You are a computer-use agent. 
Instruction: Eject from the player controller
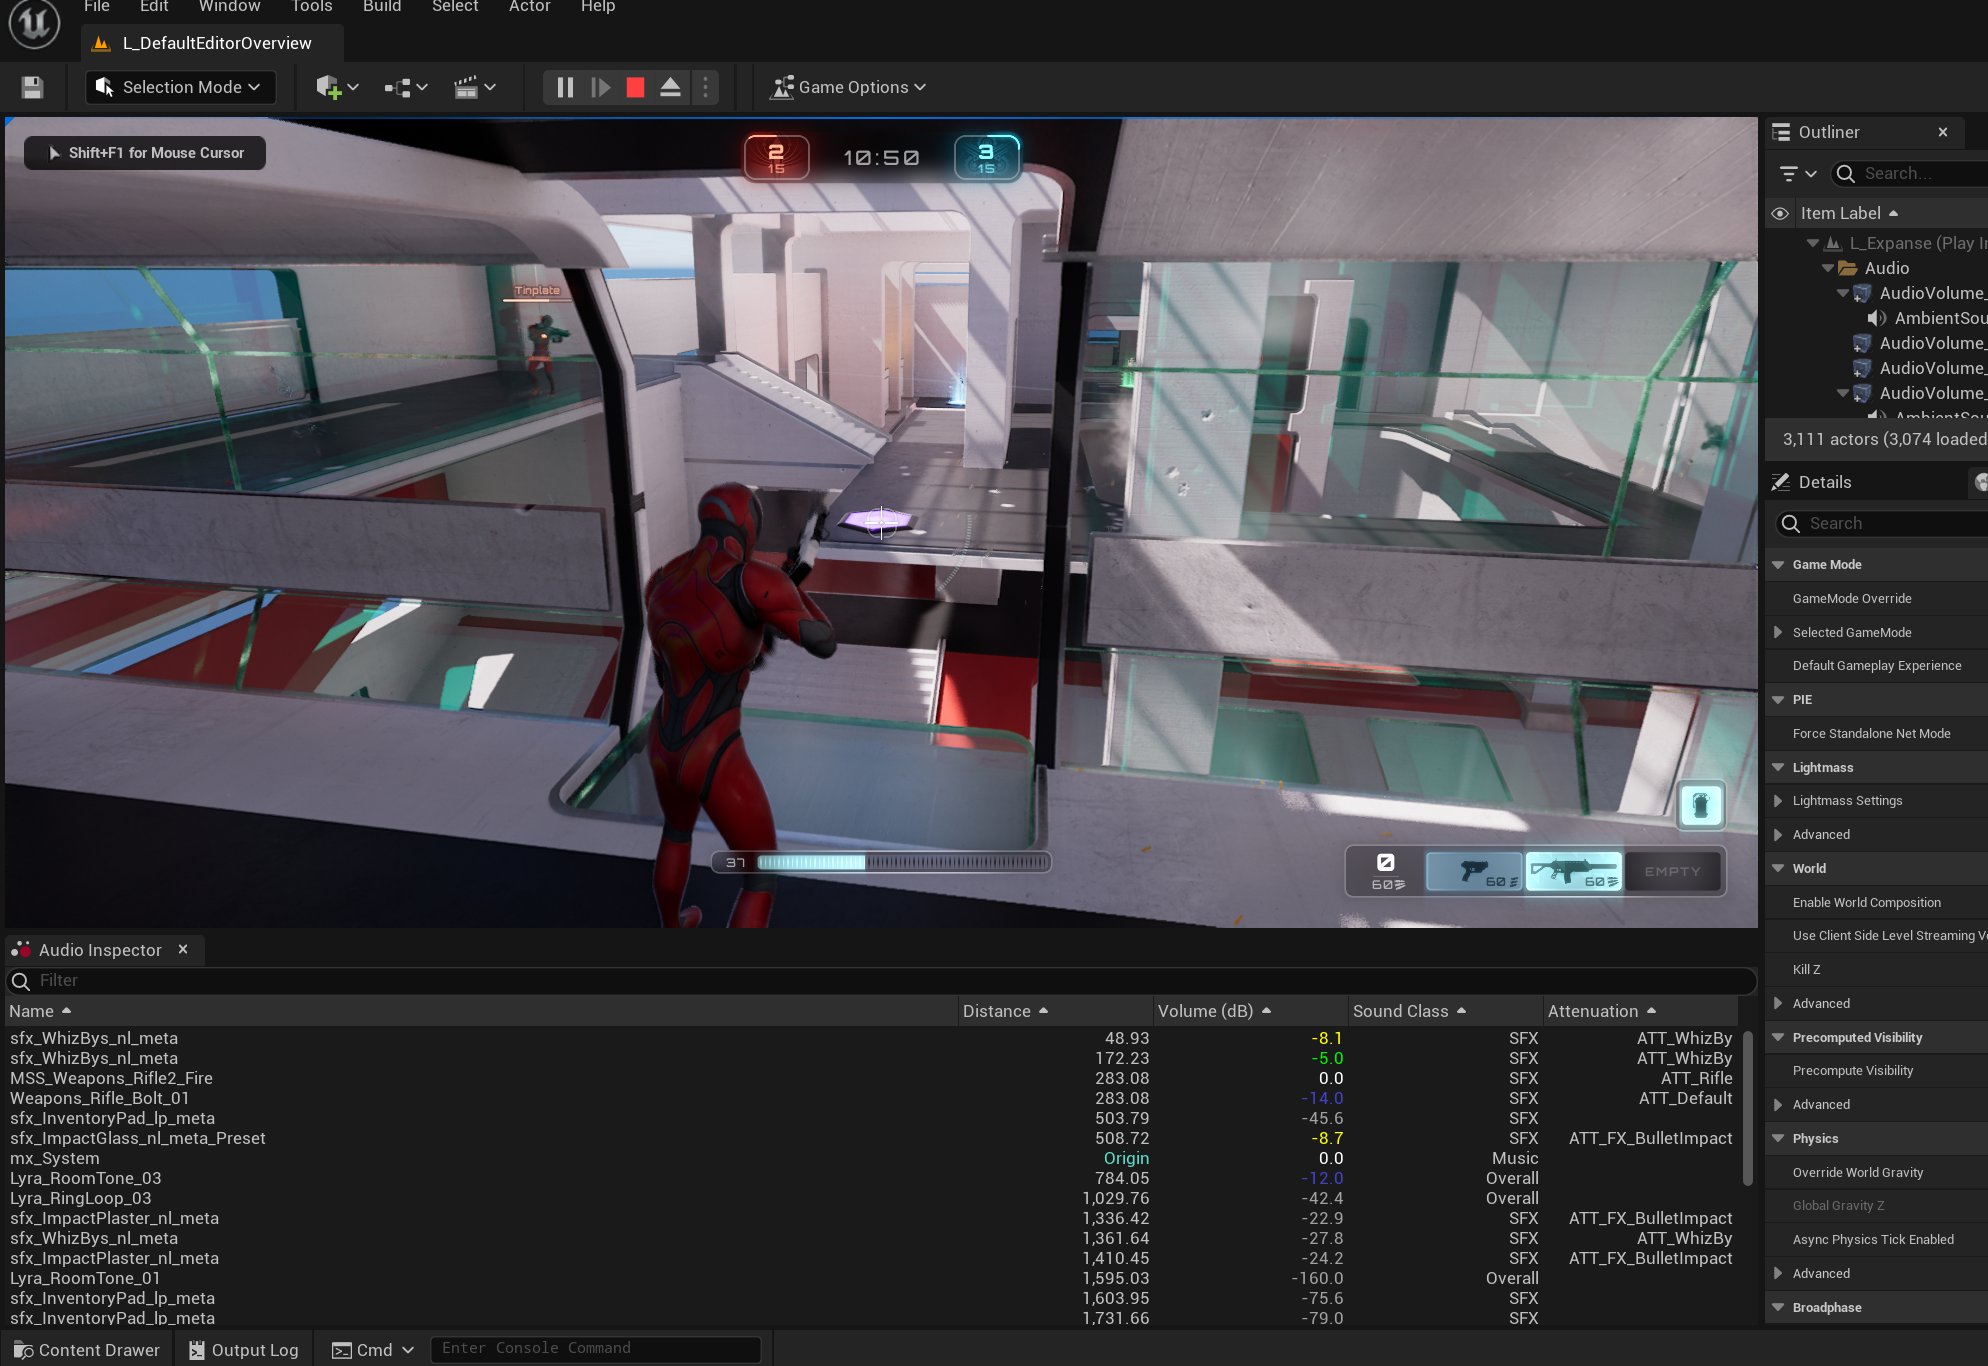tap(670, 88)
